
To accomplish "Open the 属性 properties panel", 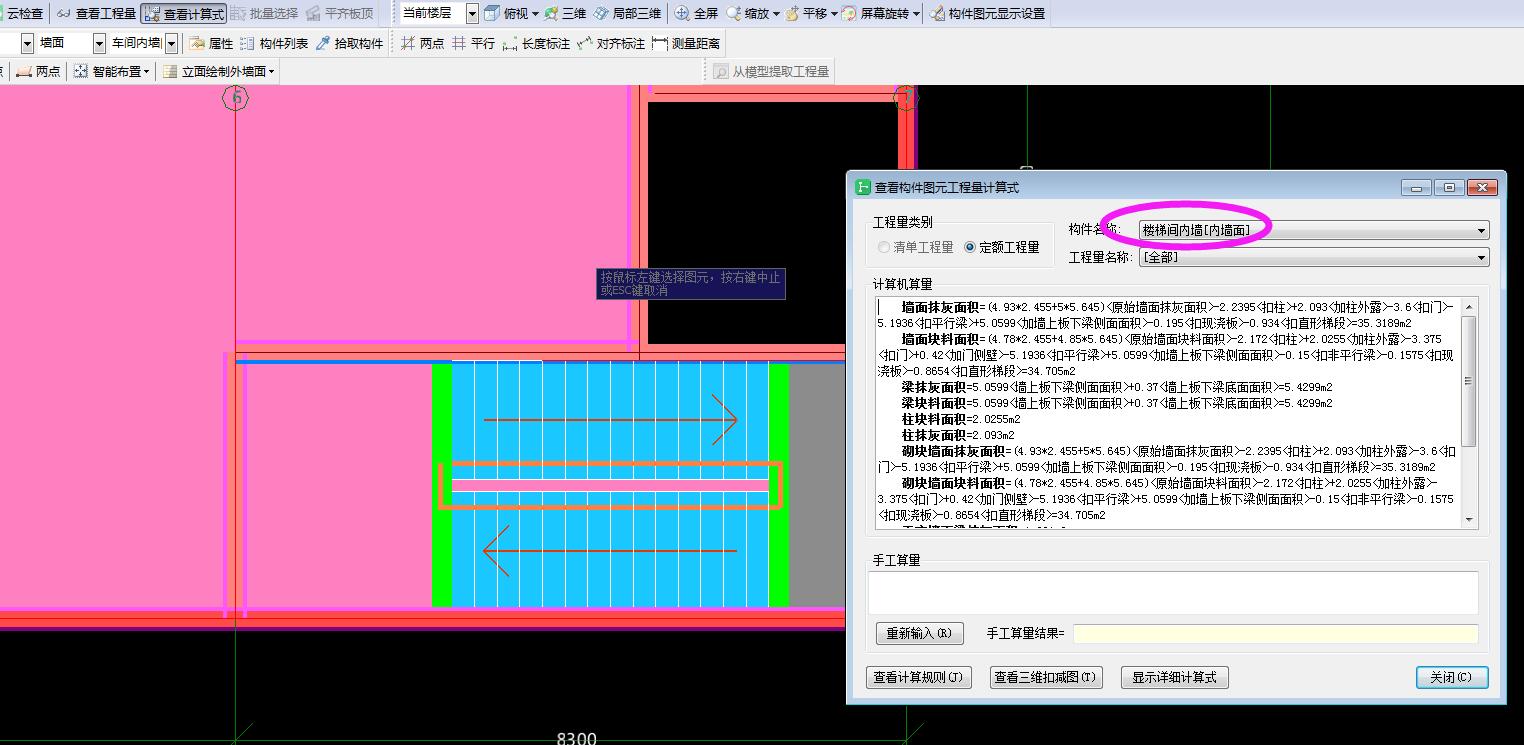I will pyautogui.click(x=211, y=43).
